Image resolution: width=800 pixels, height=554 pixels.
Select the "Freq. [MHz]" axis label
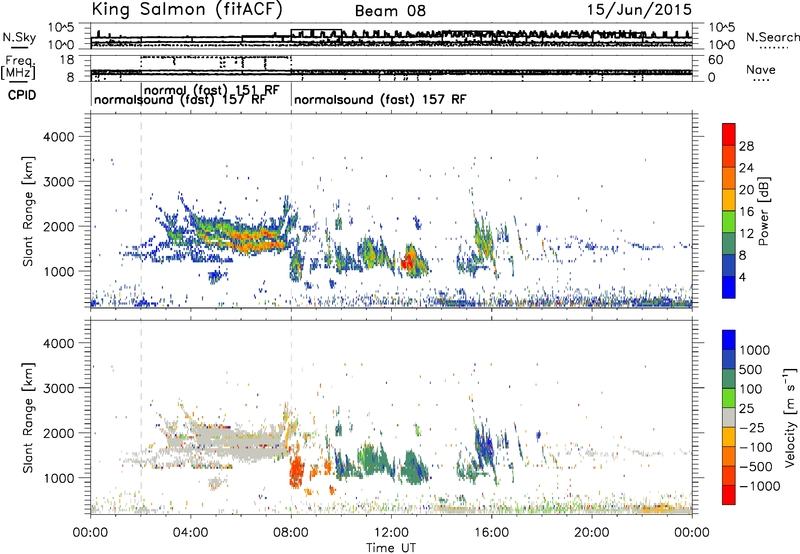pos(19,68)
